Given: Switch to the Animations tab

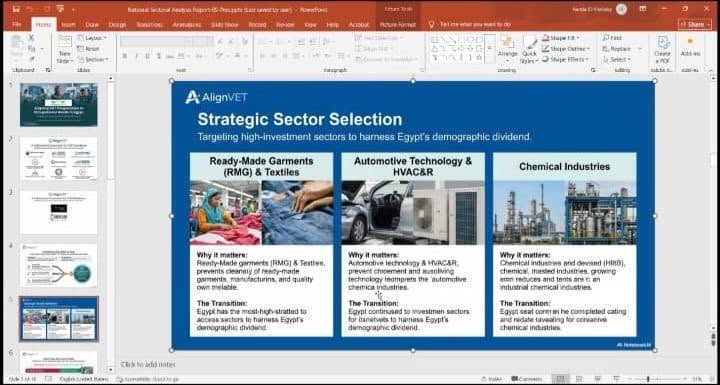Looking at the screenshot, I should click(x=187, y=24).
